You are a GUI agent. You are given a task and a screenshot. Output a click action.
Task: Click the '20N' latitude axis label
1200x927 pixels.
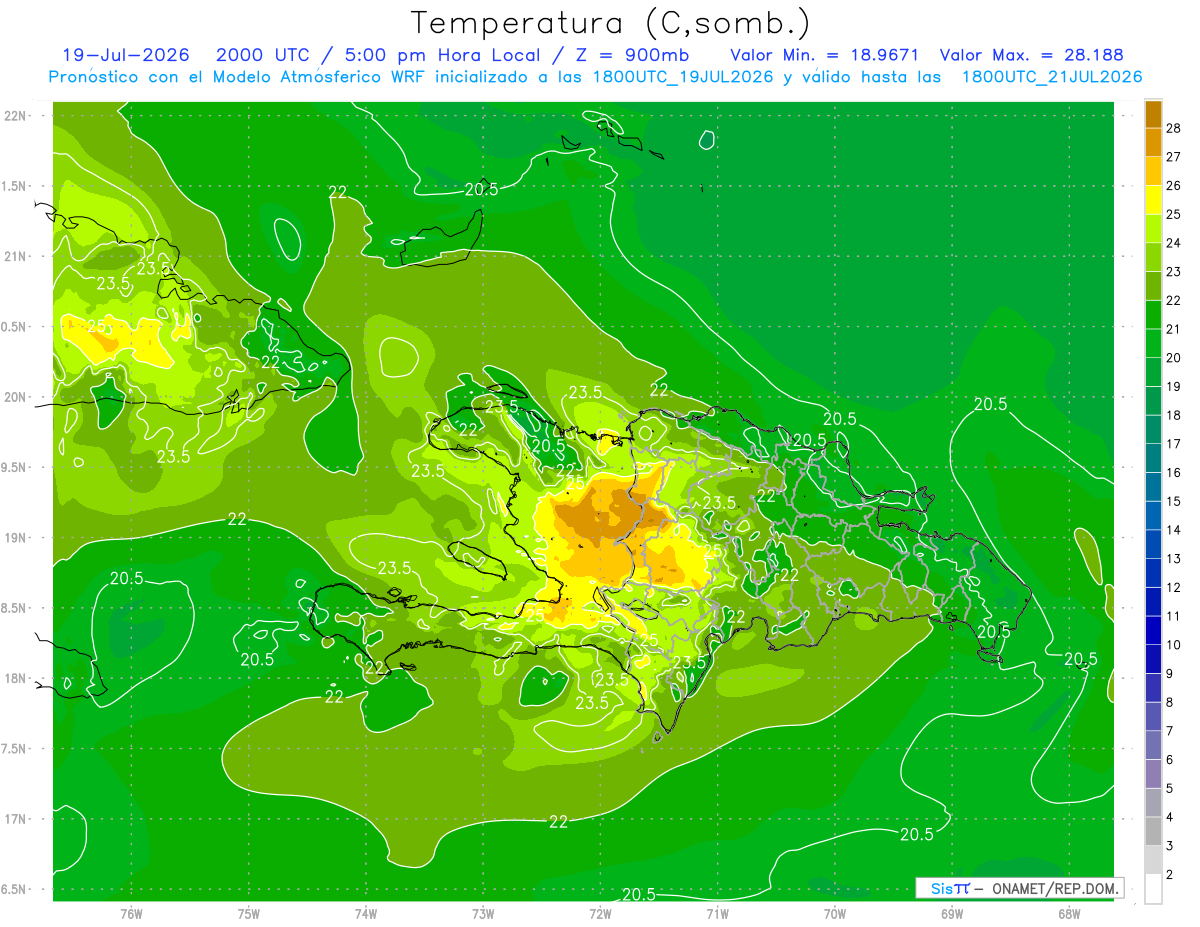(x=16, y=397)
